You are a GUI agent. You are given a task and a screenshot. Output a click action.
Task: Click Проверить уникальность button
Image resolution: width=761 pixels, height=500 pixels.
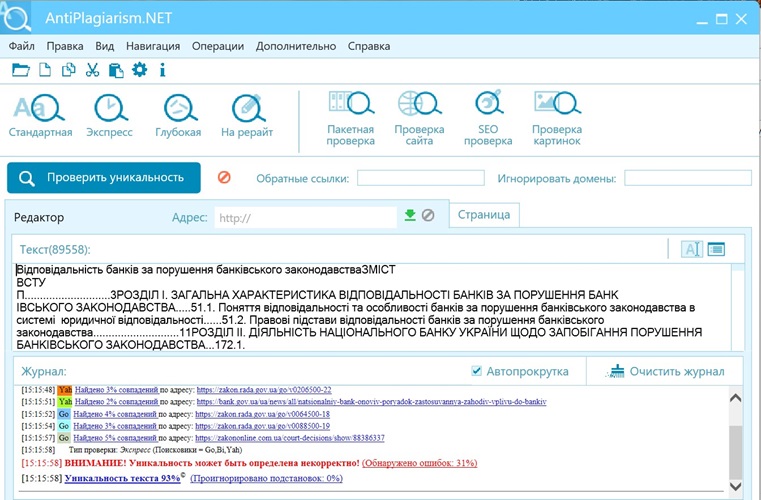pos(104,178)
